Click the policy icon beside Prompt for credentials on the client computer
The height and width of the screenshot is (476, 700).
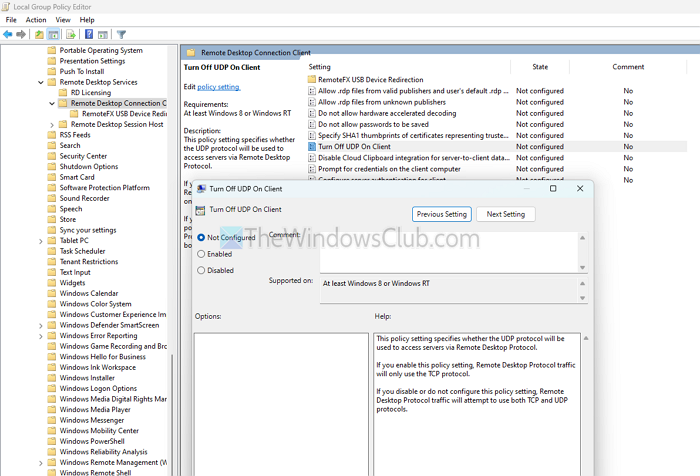point(312,169)
